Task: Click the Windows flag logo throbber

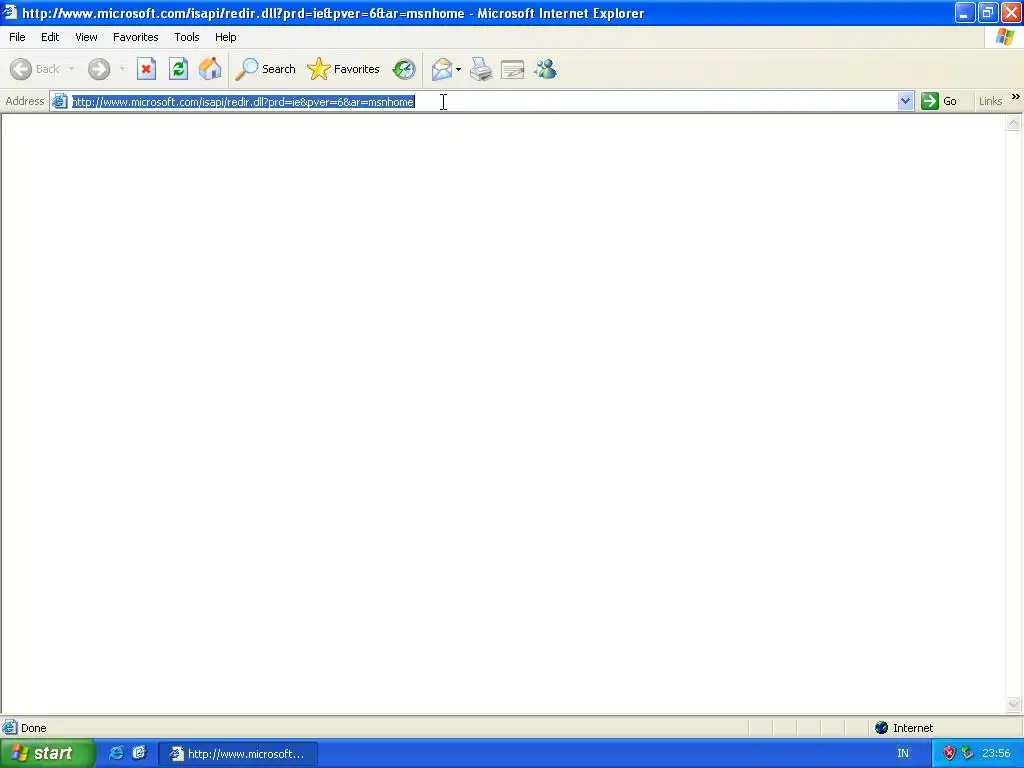Action: pyautogui.click(x=1004, y=37)
